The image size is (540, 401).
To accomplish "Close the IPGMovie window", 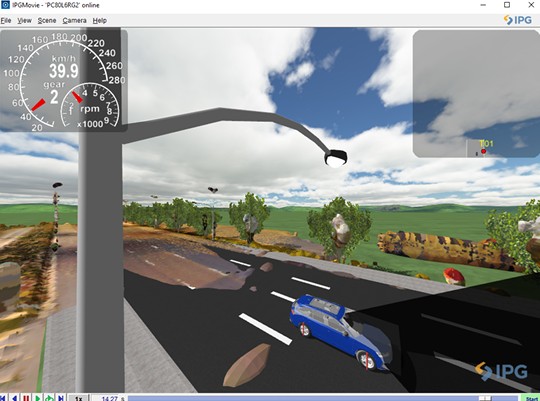I will pyautogui.click(x=531, y=5).
